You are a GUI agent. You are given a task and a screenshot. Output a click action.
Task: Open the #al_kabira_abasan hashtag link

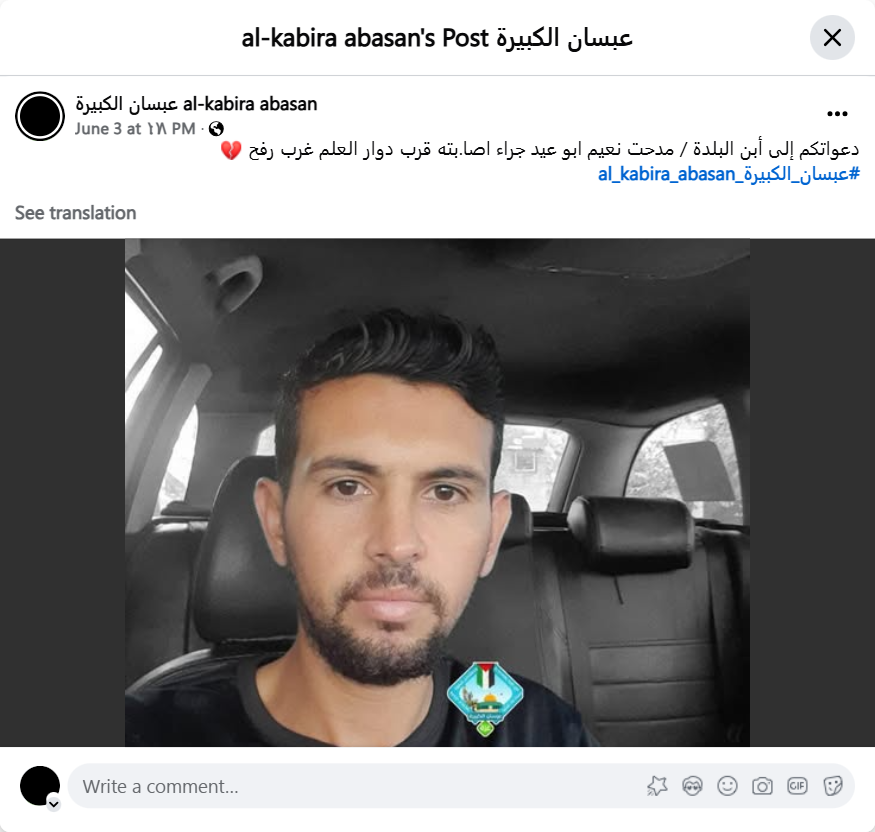tap(728, 174)
